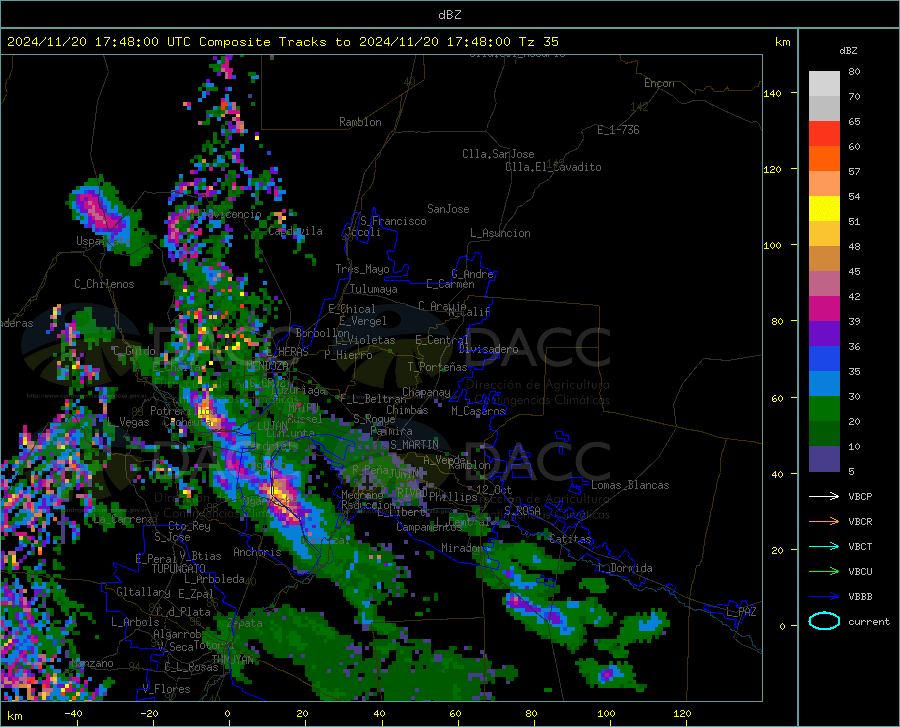Image resolution: width=900 pixels, height=727 pixels.
Task: Click the V_Flores label
Action: (x=166, y=689)
